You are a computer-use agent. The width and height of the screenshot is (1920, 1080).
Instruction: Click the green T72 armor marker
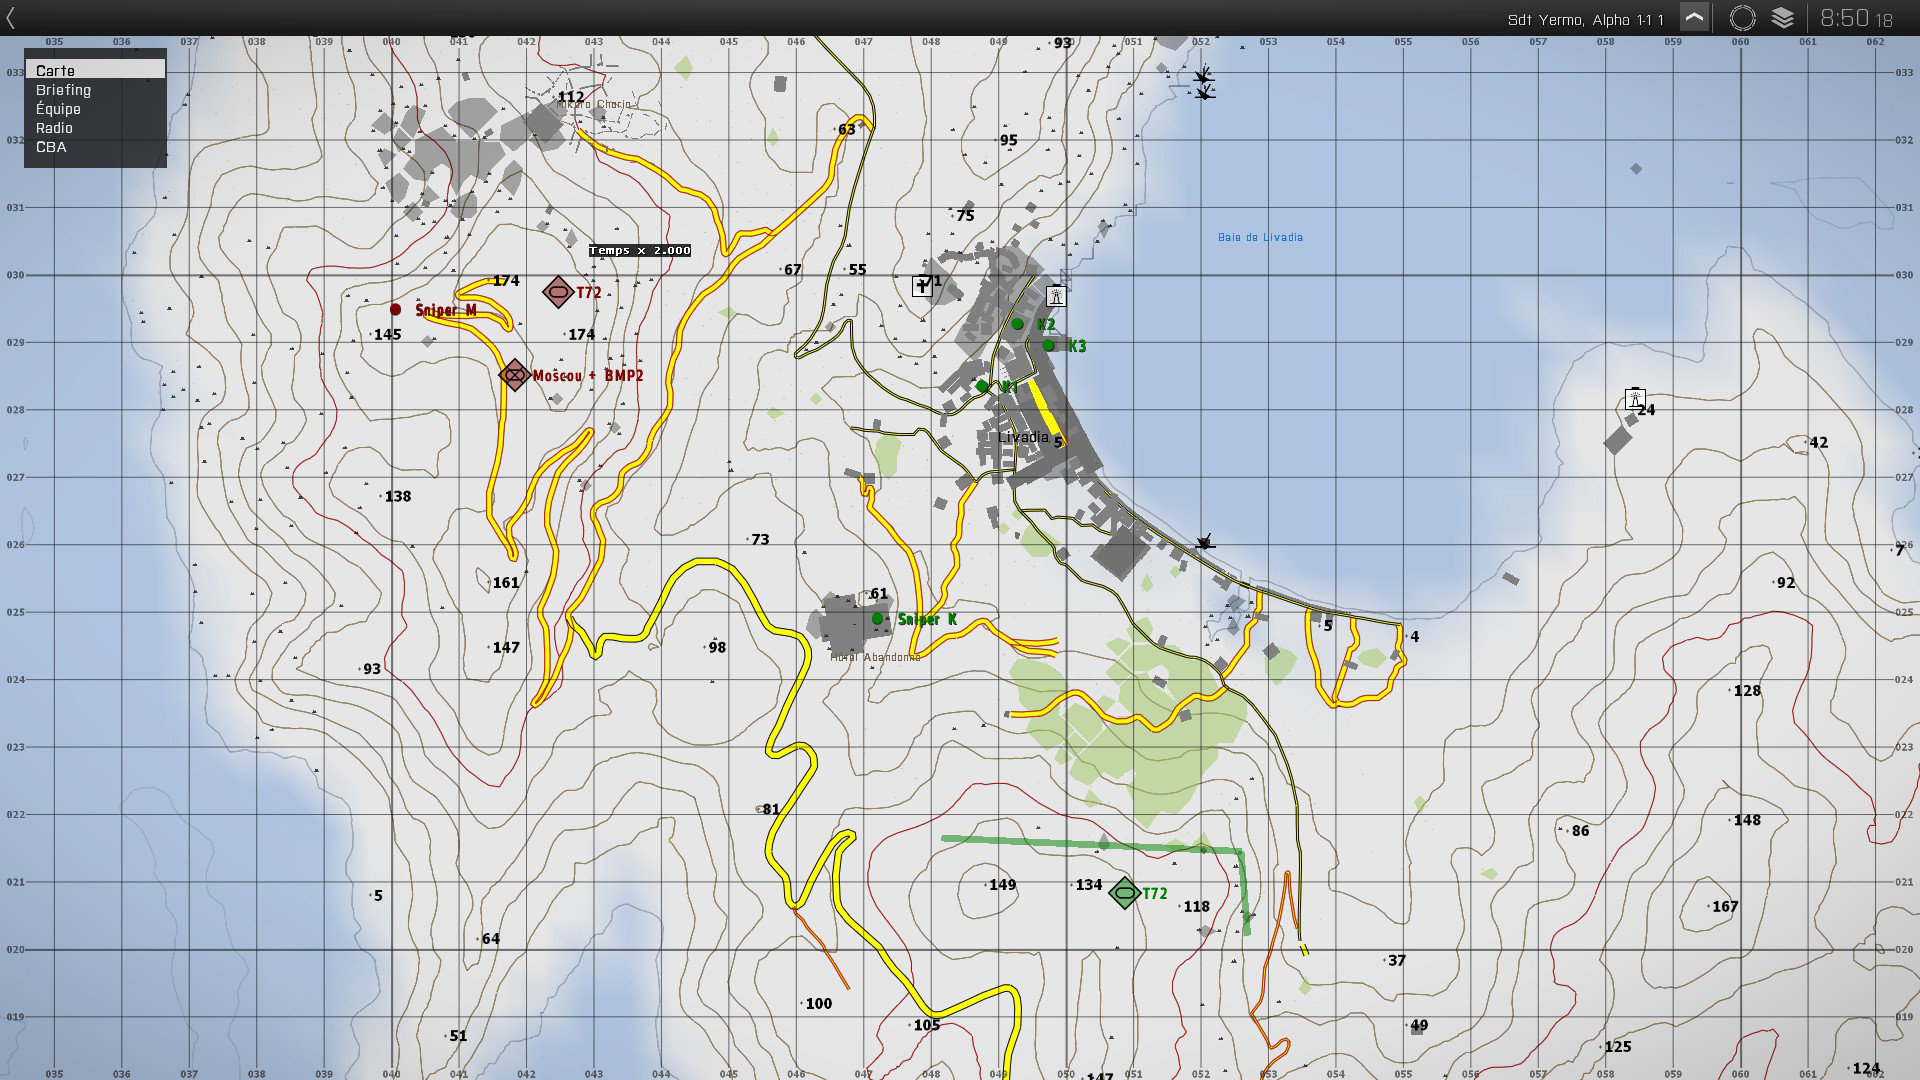tap(1125, 892)
